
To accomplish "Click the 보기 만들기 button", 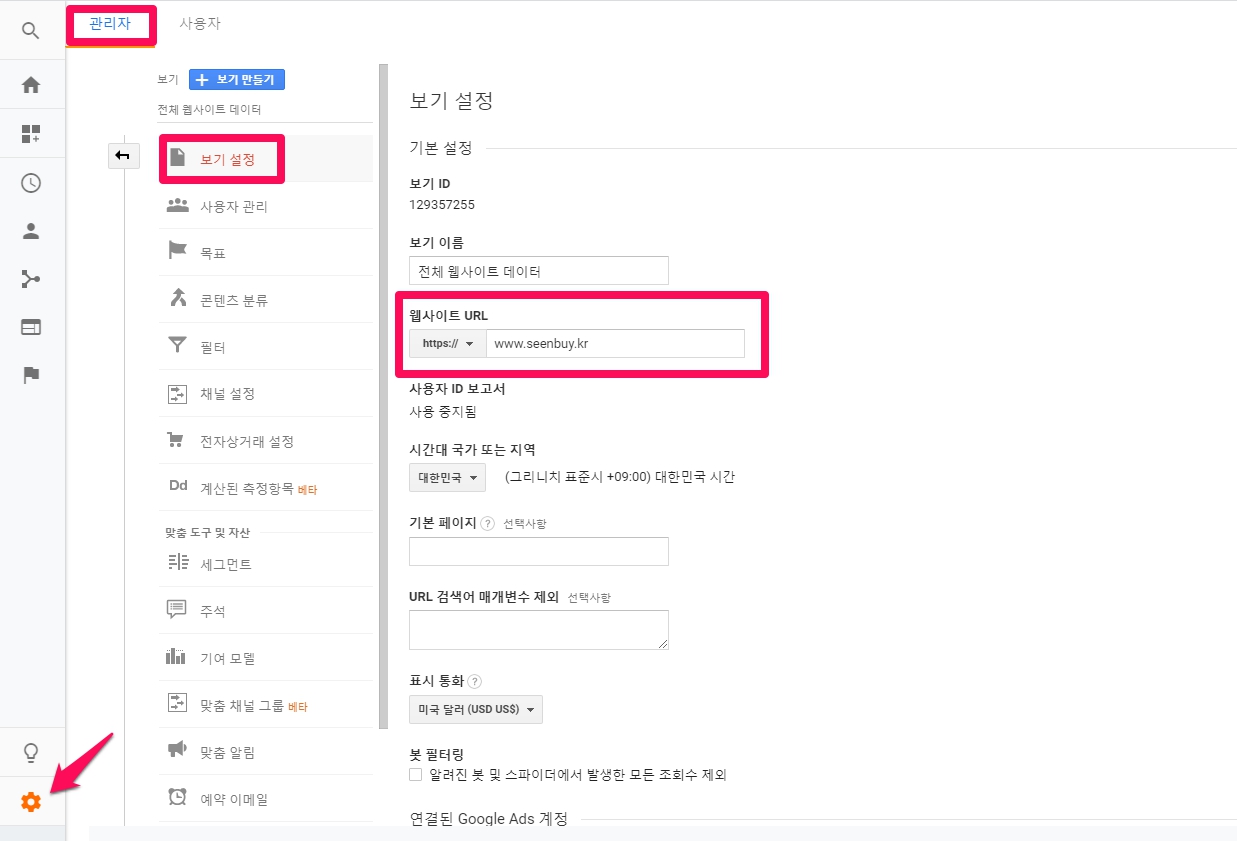I will pos(237,80).
